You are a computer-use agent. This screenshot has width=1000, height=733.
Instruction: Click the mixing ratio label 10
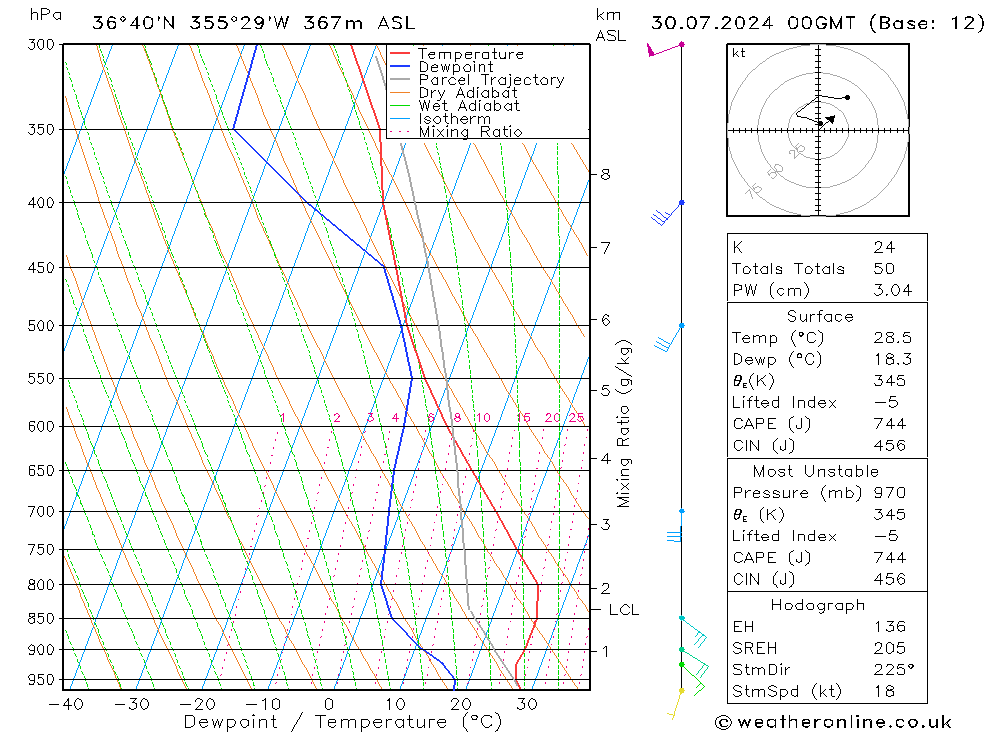pyautogui.click(x=483, y=418)
